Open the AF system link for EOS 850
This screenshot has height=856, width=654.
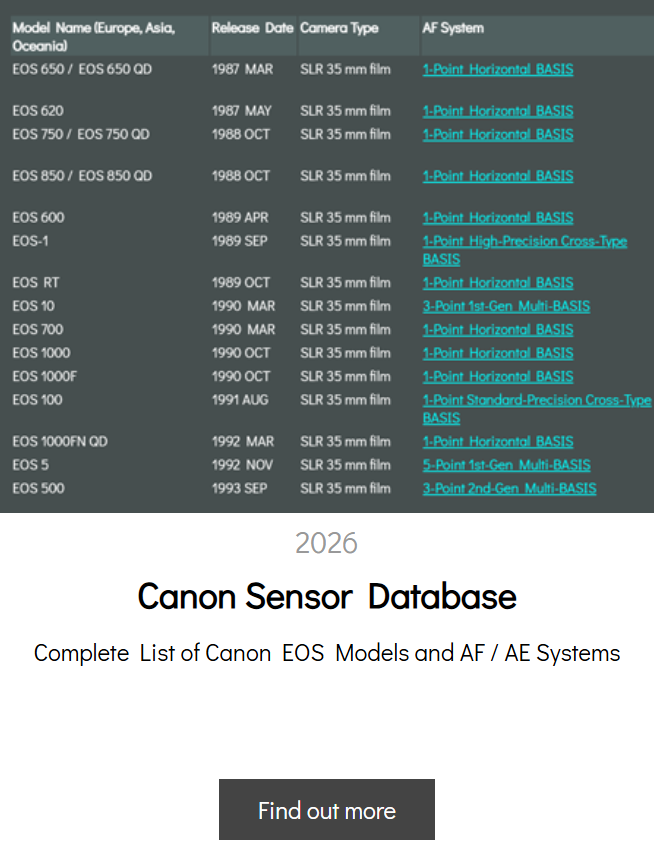[498, 176]
